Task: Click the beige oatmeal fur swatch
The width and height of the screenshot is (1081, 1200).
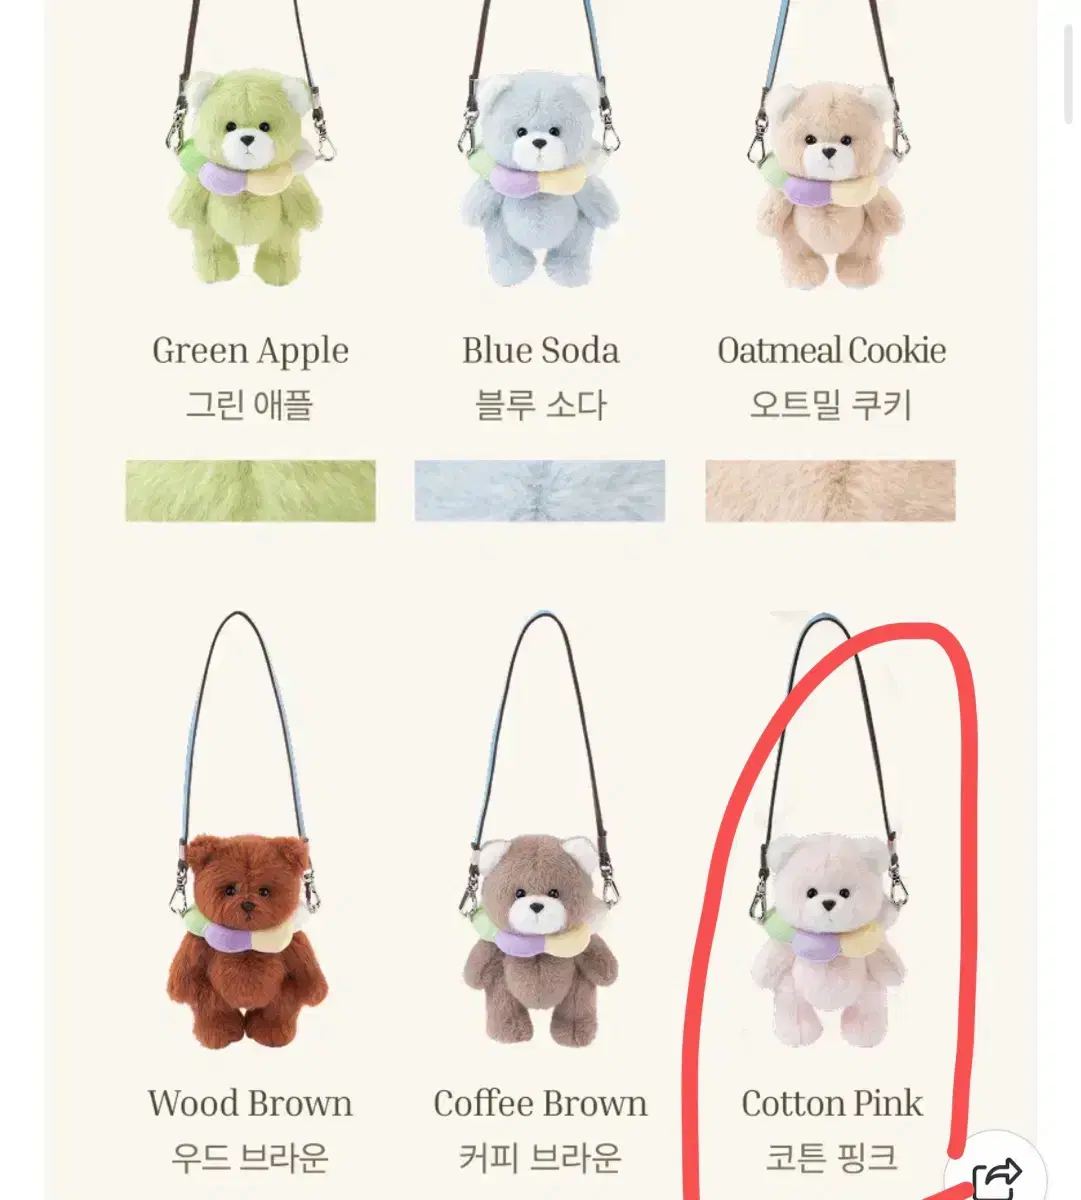Action: [830, 490]
